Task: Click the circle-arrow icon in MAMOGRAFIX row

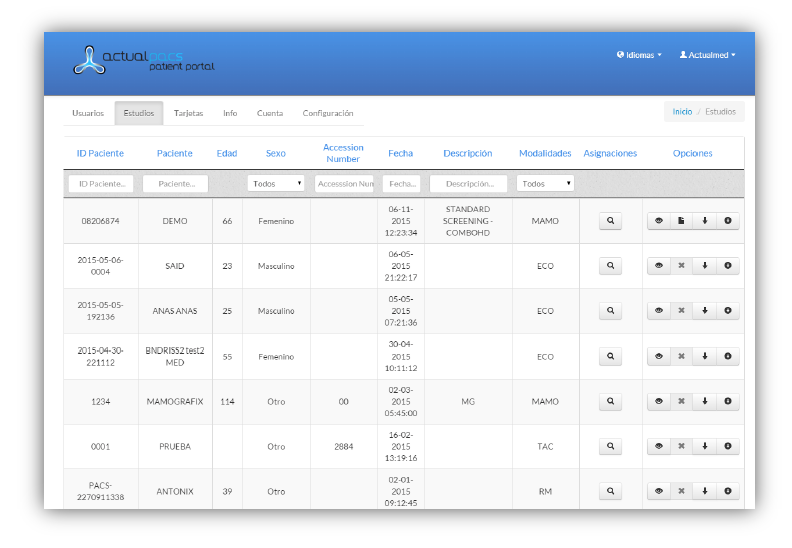Action: (x=728, y=401)
